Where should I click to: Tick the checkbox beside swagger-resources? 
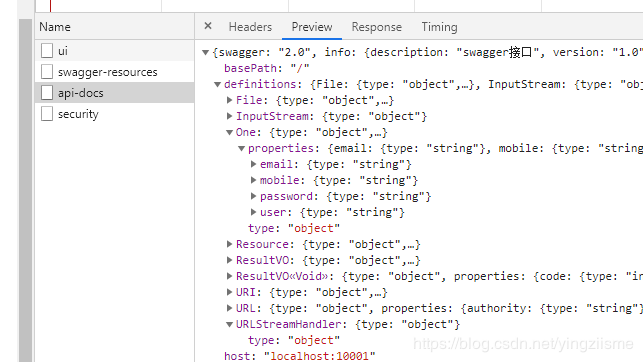coord(47,72)
